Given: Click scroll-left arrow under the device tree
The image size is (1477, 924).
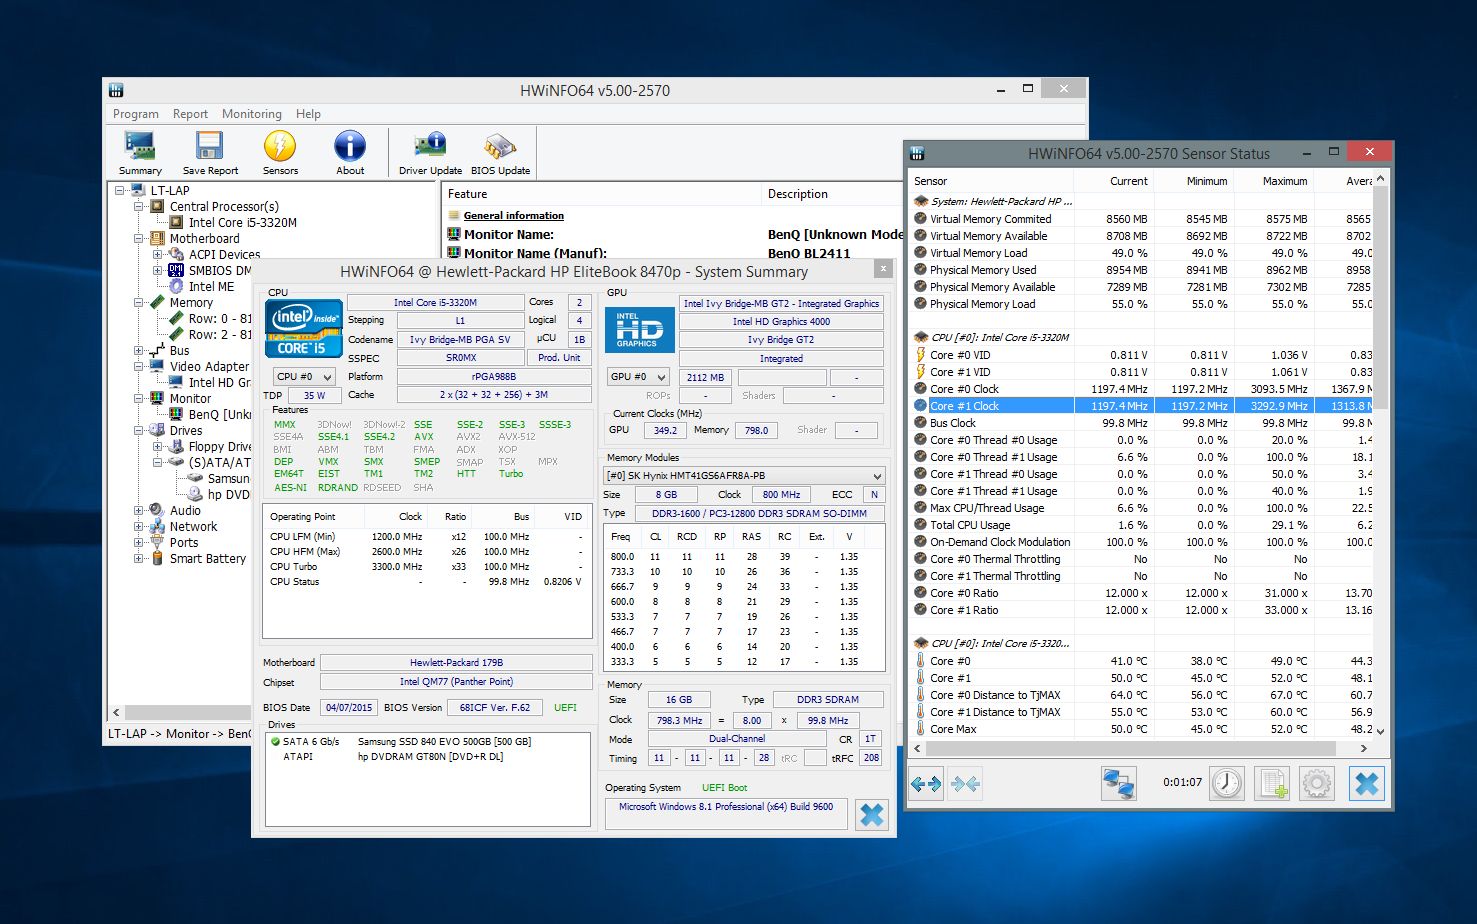Looking at the screenshot, I should 116,712.
